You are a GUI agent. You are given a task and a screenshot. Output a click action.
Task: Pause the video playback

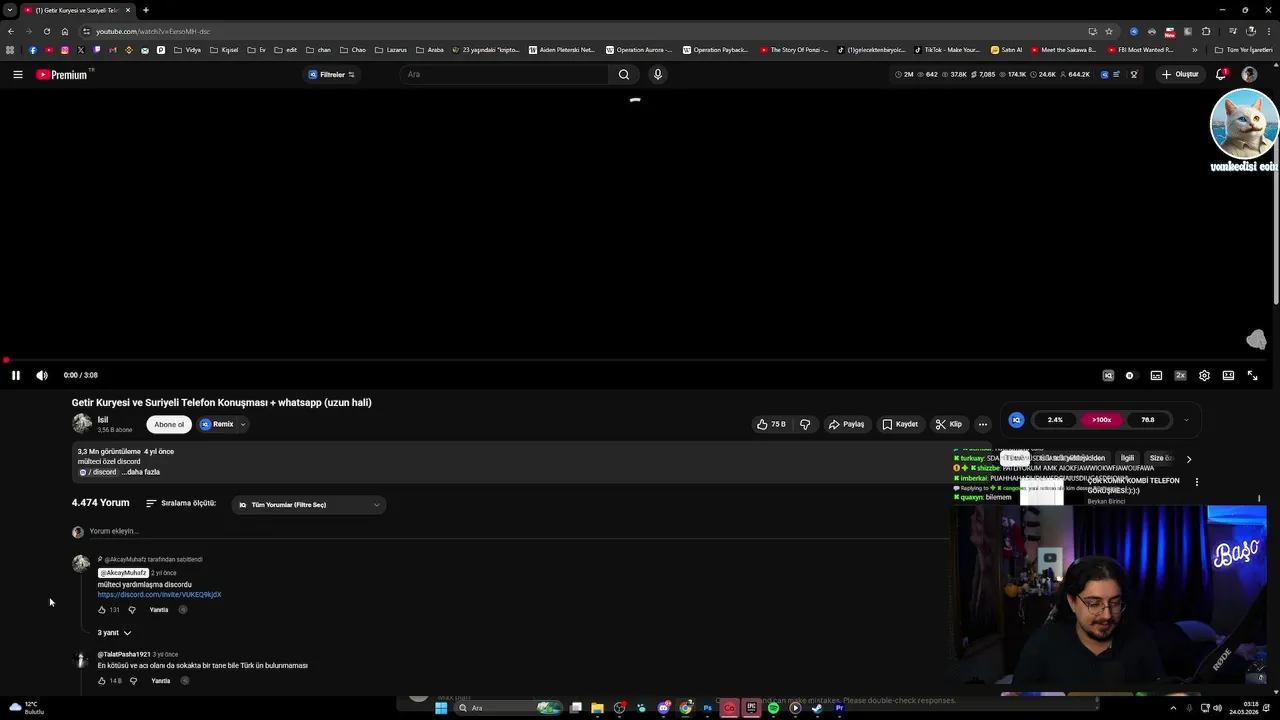[16, 375]
